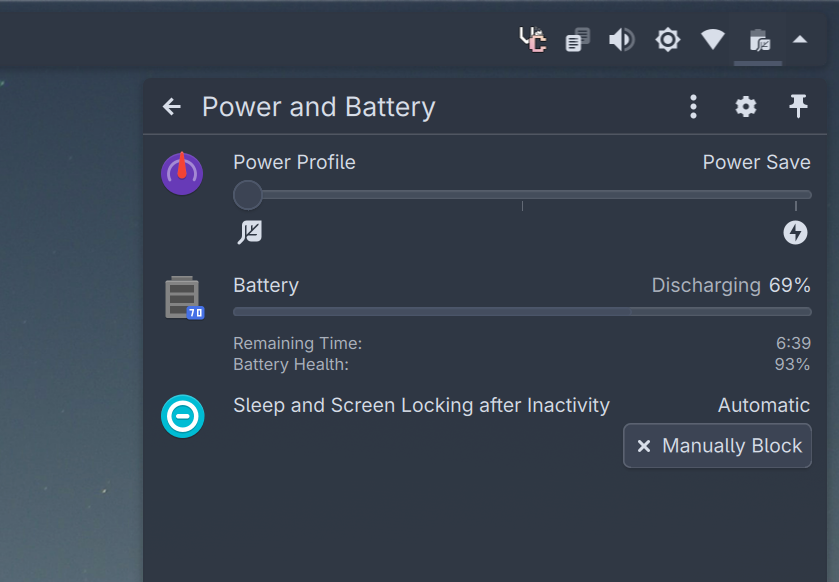Click the battery icon in the panel
Image resolution: width=839 pixels, height=582 pixels.
click(183, 298)
